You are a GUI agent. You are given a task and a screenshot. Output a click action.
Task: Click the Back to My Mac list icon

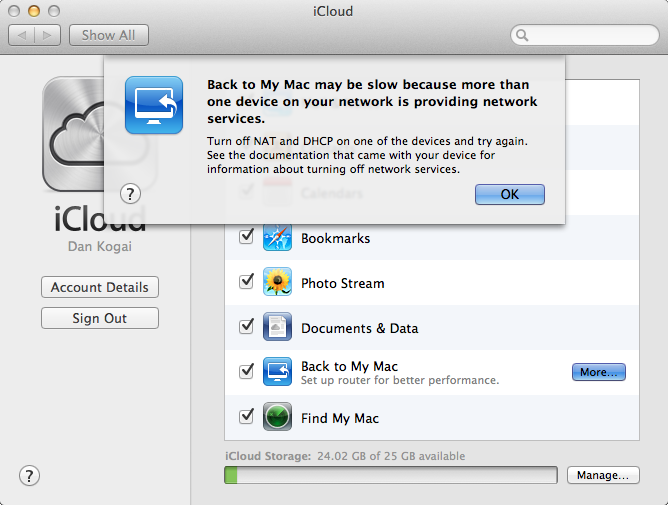pyautogui.click(x=277, y=372)
